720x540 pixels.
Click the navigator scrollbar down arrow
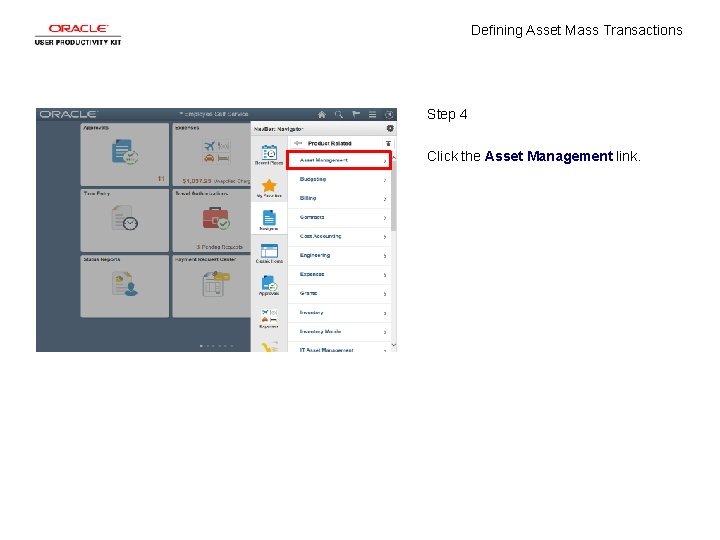click(x=394, y=345)
